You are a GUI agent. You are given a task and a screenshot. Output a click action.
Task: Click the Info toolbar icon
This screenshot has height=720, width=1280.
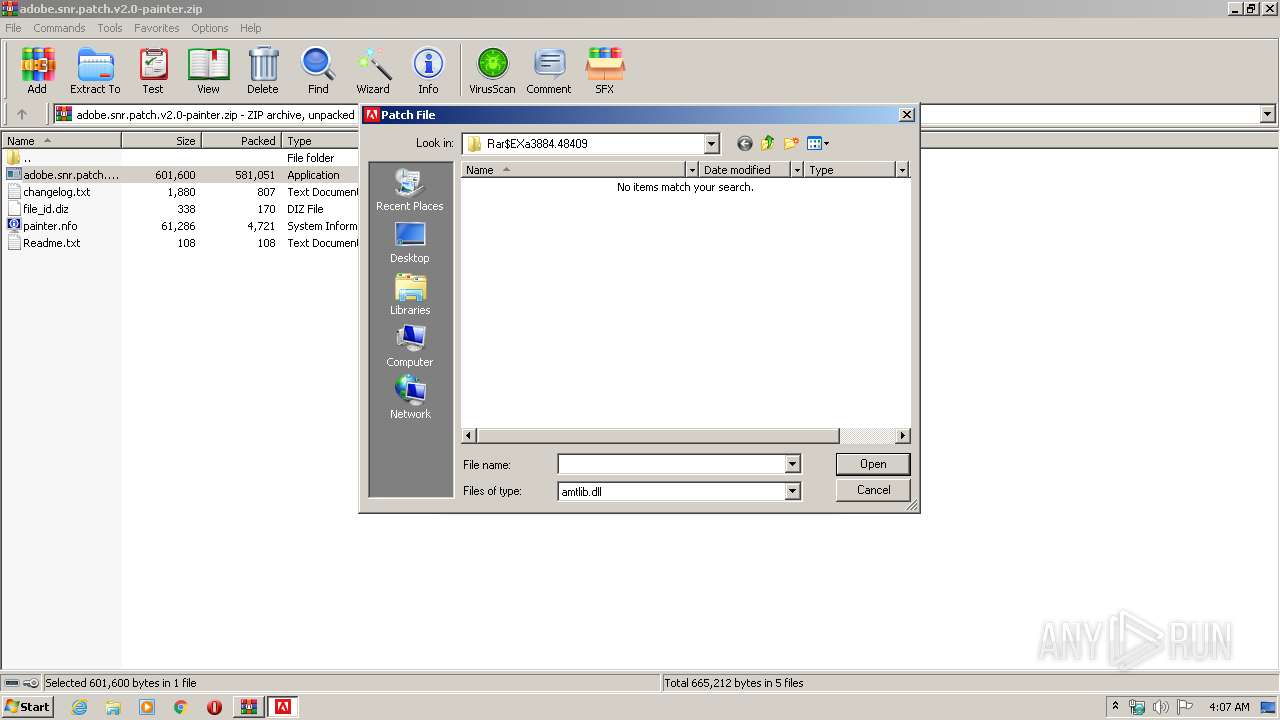tap(428, 70)
